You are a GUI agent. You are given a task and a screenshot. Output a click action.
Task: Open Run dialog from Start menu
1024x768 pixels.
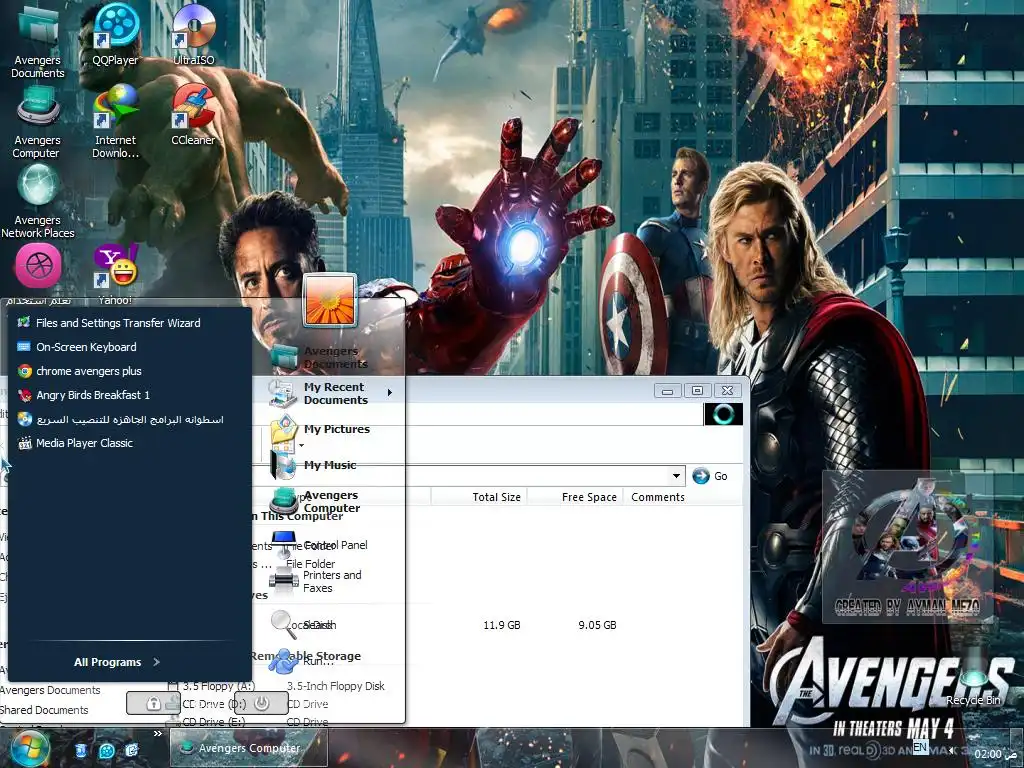click(x=302, y=661)
